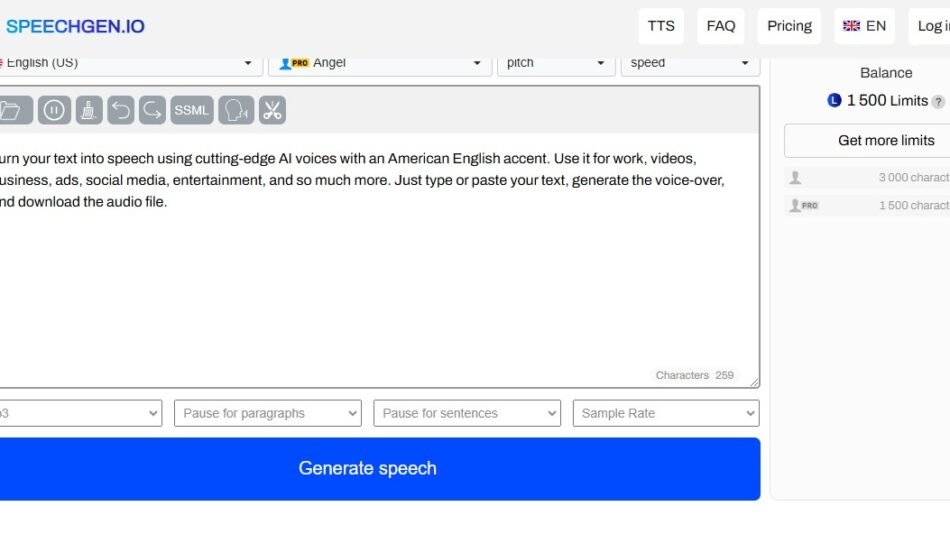
Task: Open the Sample Rate dropdown
Action: (x=666, y=413)
